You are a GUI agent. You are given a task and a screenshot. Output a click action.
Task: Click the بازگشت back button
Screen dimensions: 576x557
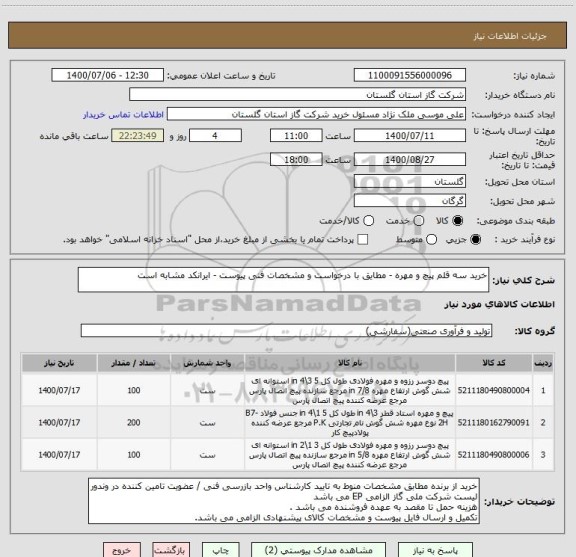pyautogui.click(x=171, y=550)
